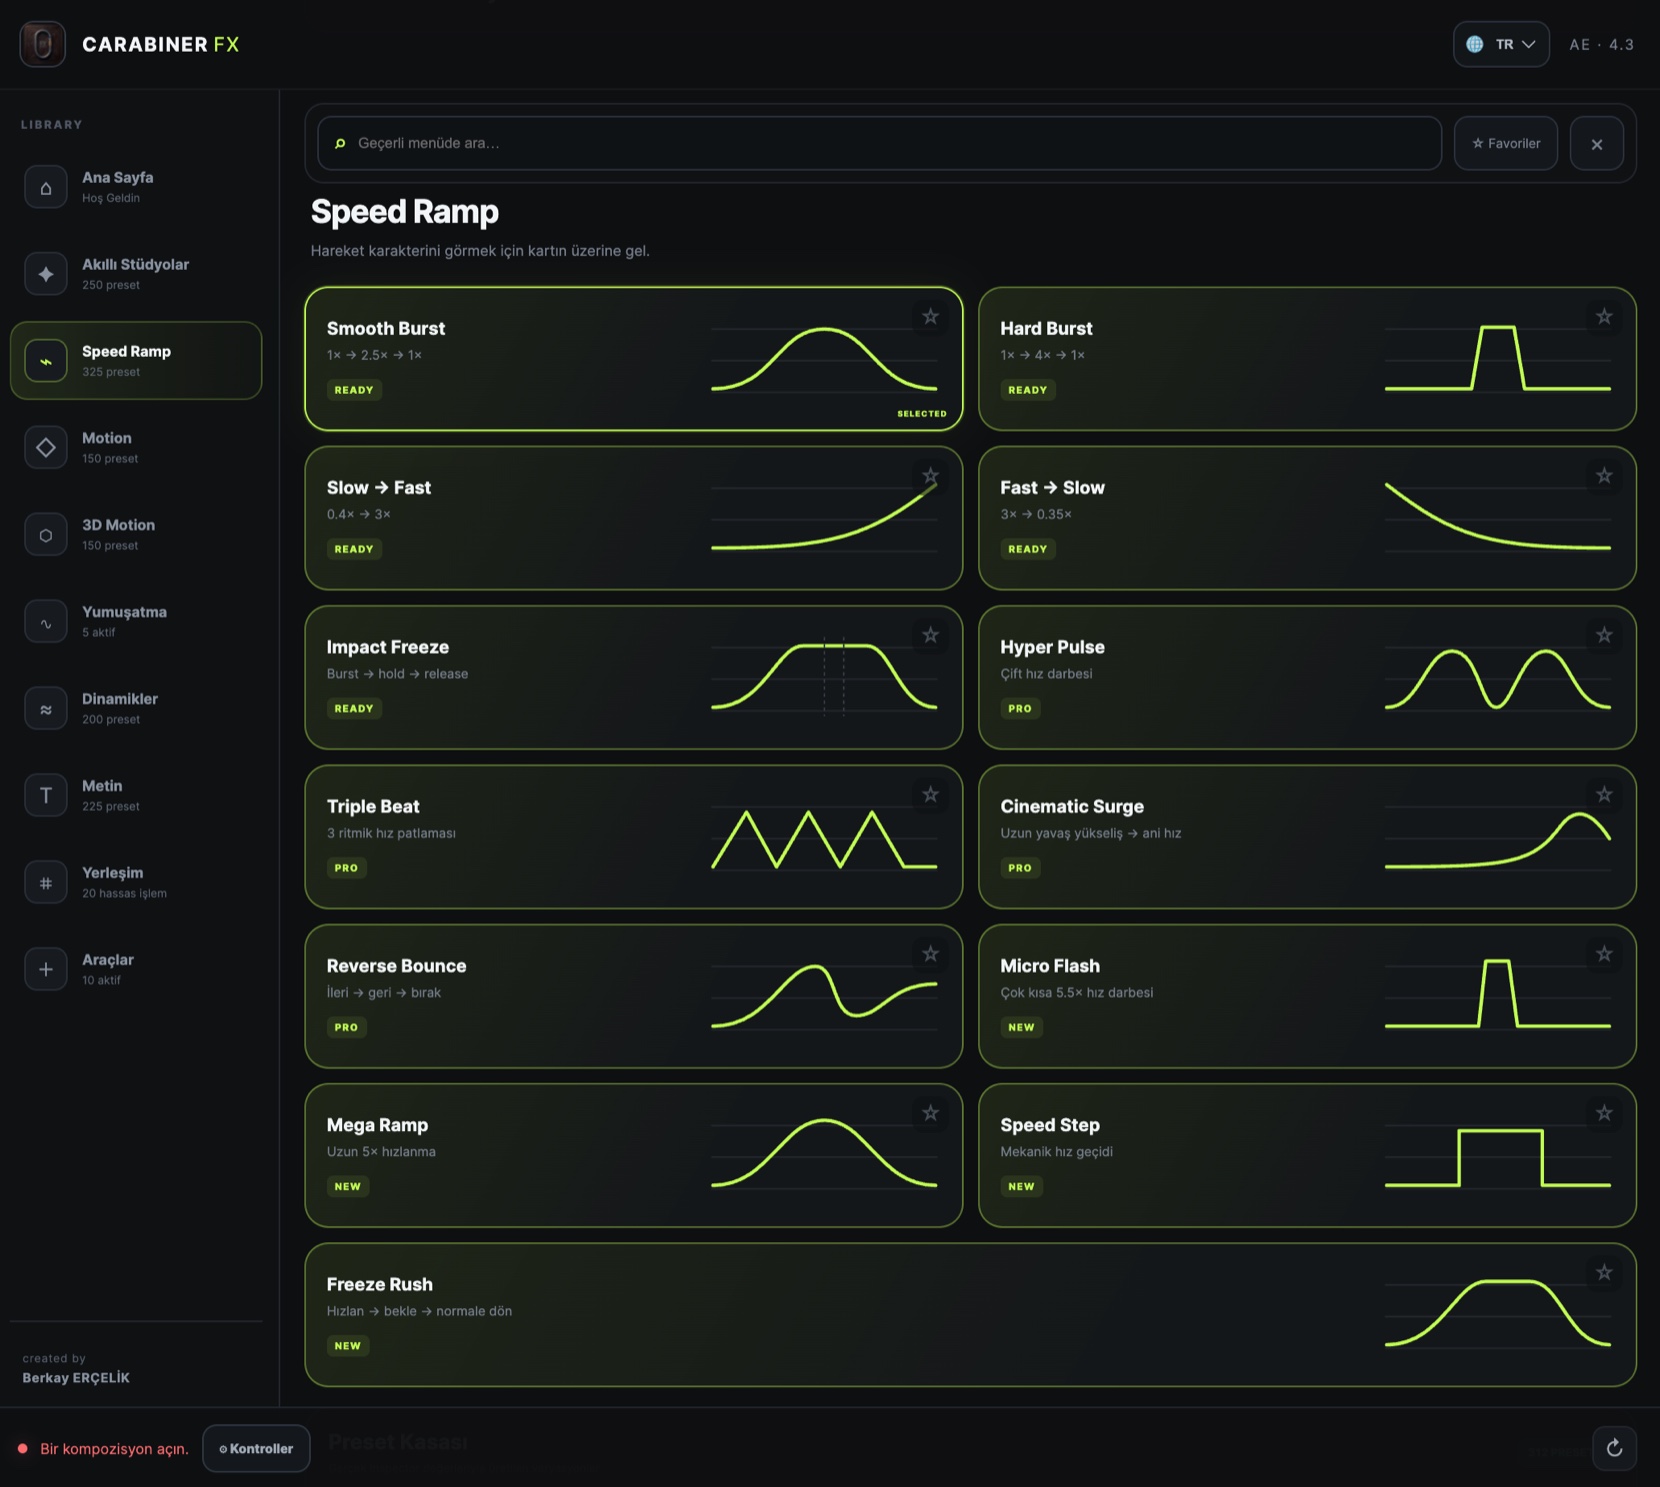
Task: Click the Mega Ramp curve thumbnail
Action: (x=824, y=1153)
